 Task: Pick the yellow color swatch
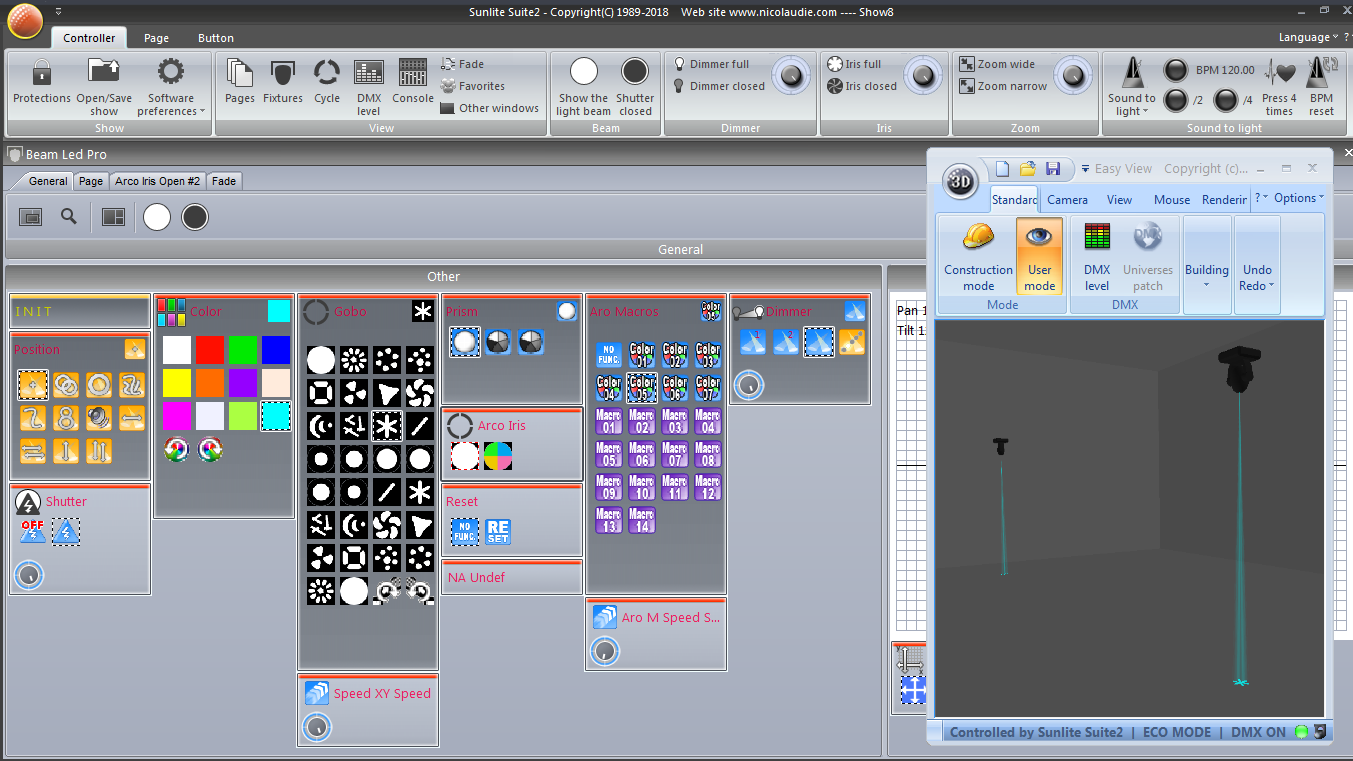click(x=177, y=383)
